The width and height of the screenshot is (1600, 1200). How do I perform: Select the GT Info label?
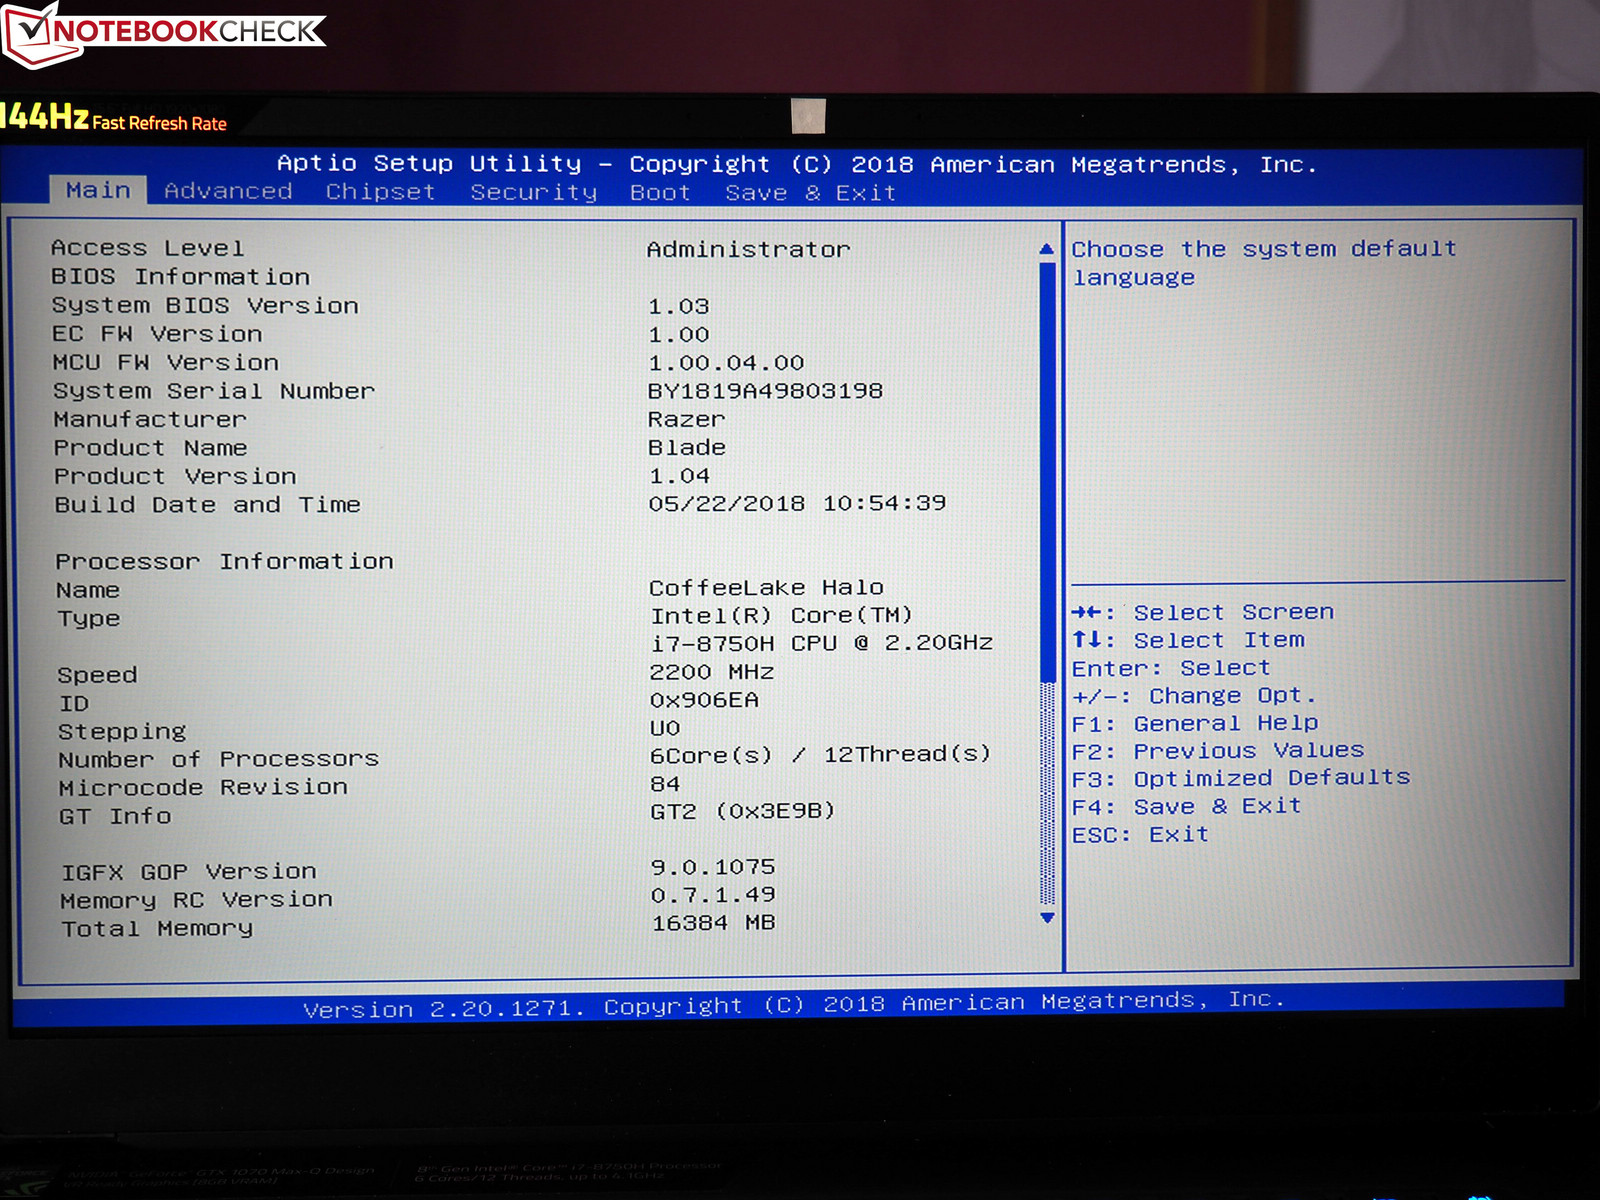click(x=115, y=817)
